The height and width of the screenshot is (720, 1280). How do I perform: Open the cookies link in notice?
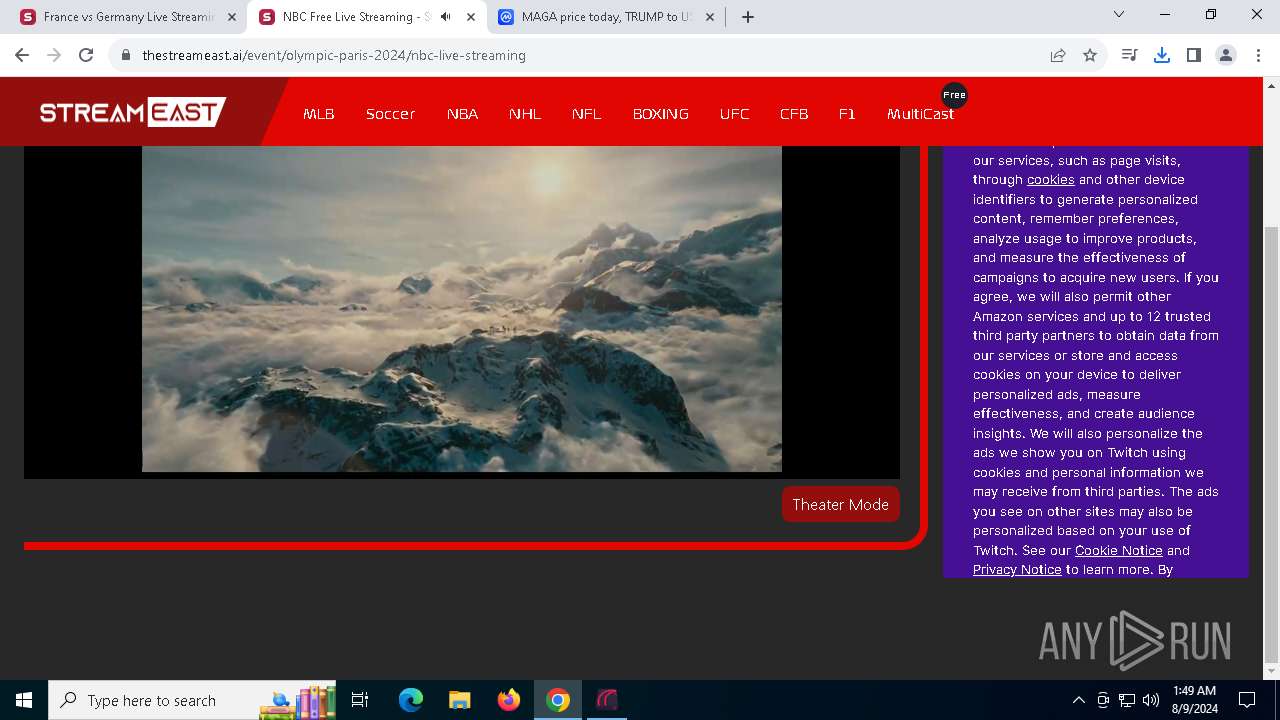[x=1050, y=180]
